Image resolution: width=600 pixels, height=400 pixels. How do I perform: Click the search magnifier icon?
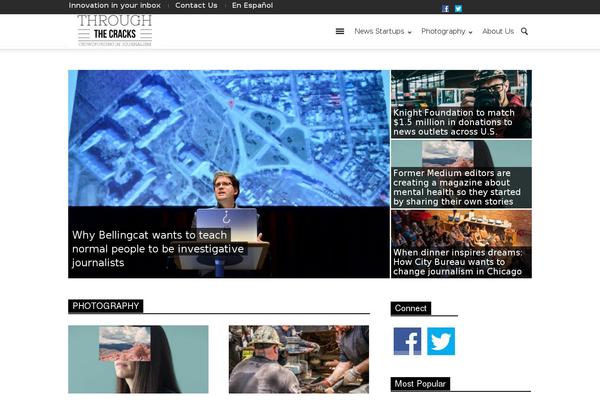tap(524, 31)
